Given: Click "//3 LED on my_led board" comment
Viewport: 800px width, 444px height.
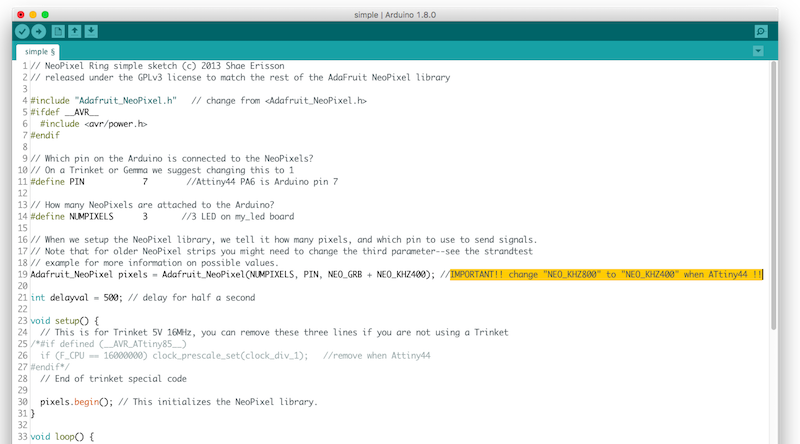Looking at the screenshot, I should [238, 216].
